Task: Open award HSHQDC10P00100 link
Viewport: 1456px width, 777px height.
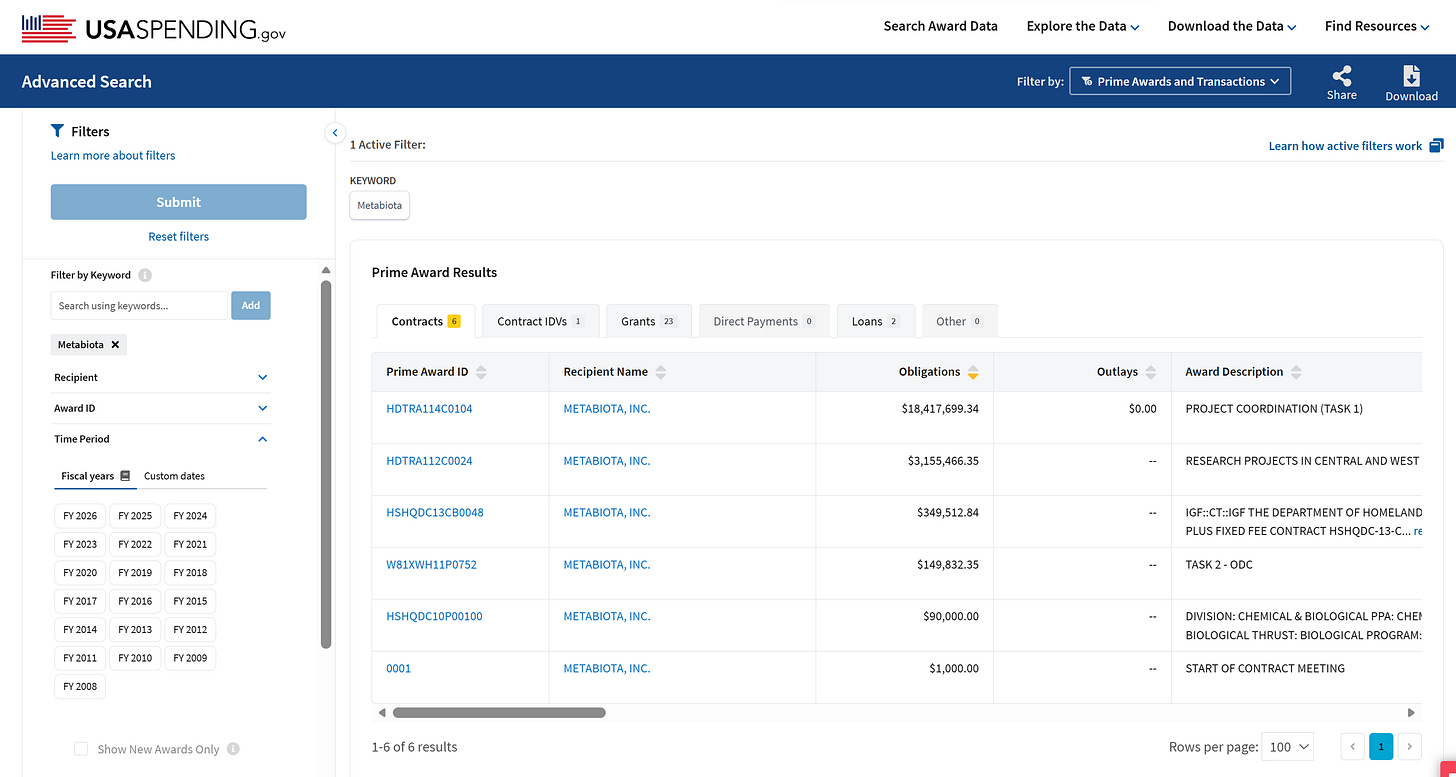Action: click(434, 617)
